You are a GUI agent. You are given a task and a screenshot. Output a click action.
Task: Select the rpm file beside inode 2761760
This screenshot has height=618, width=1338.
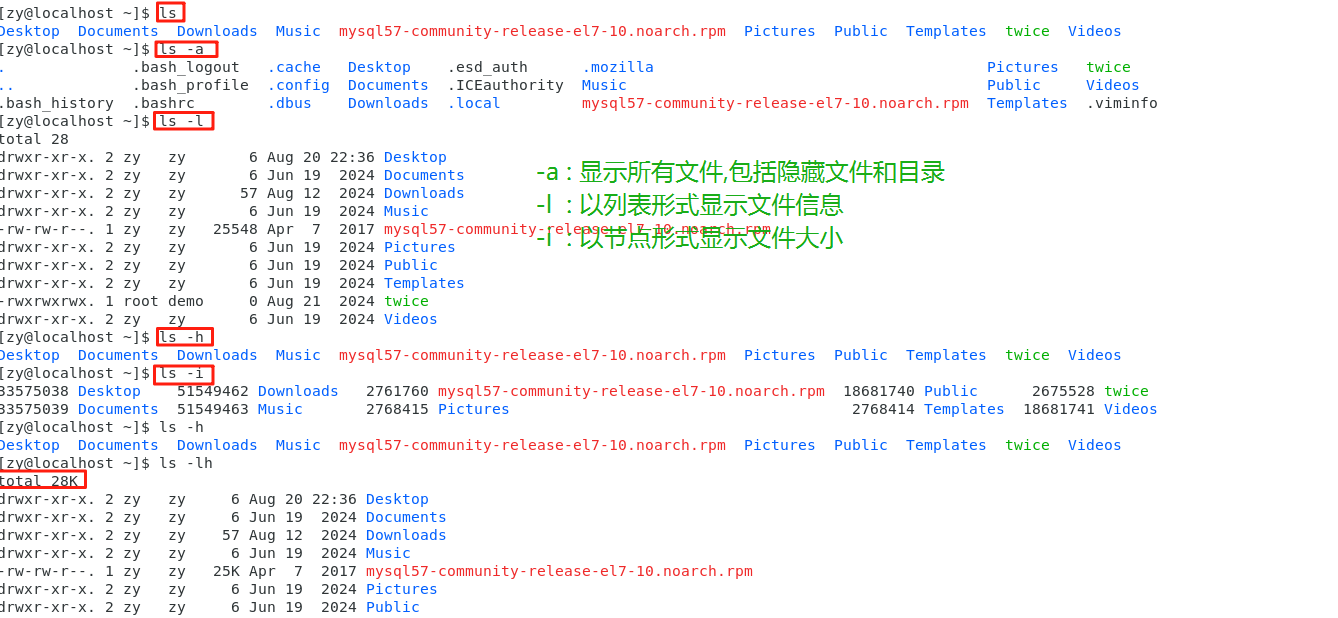[x=631, y=391]
